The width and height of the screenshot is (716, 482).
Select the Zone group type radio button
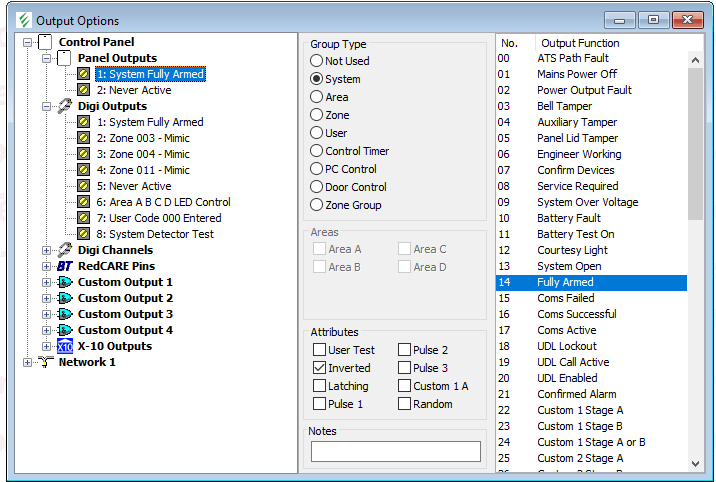click(x=317, y=115)
